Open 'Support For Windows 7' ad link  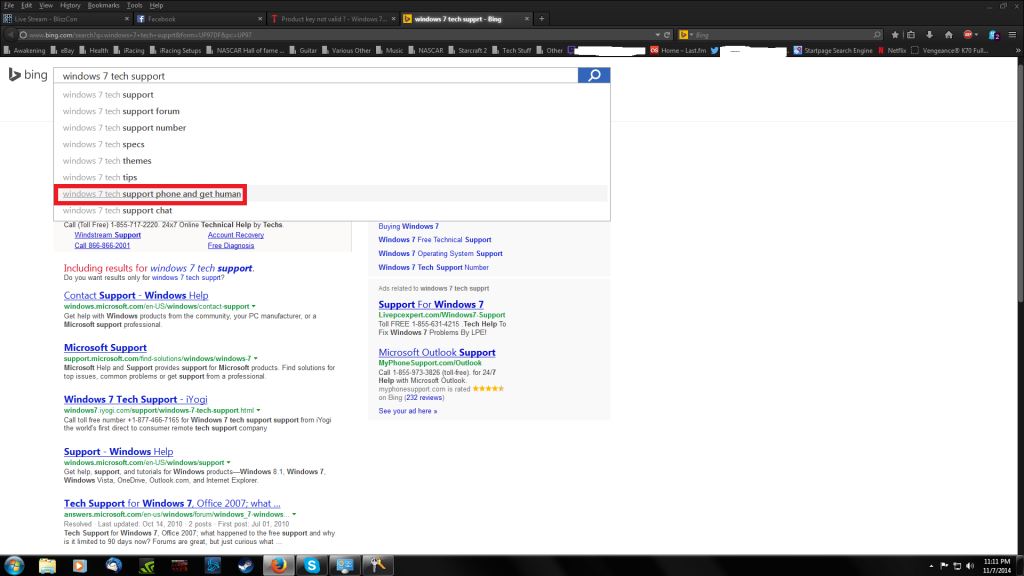[431, 304]
